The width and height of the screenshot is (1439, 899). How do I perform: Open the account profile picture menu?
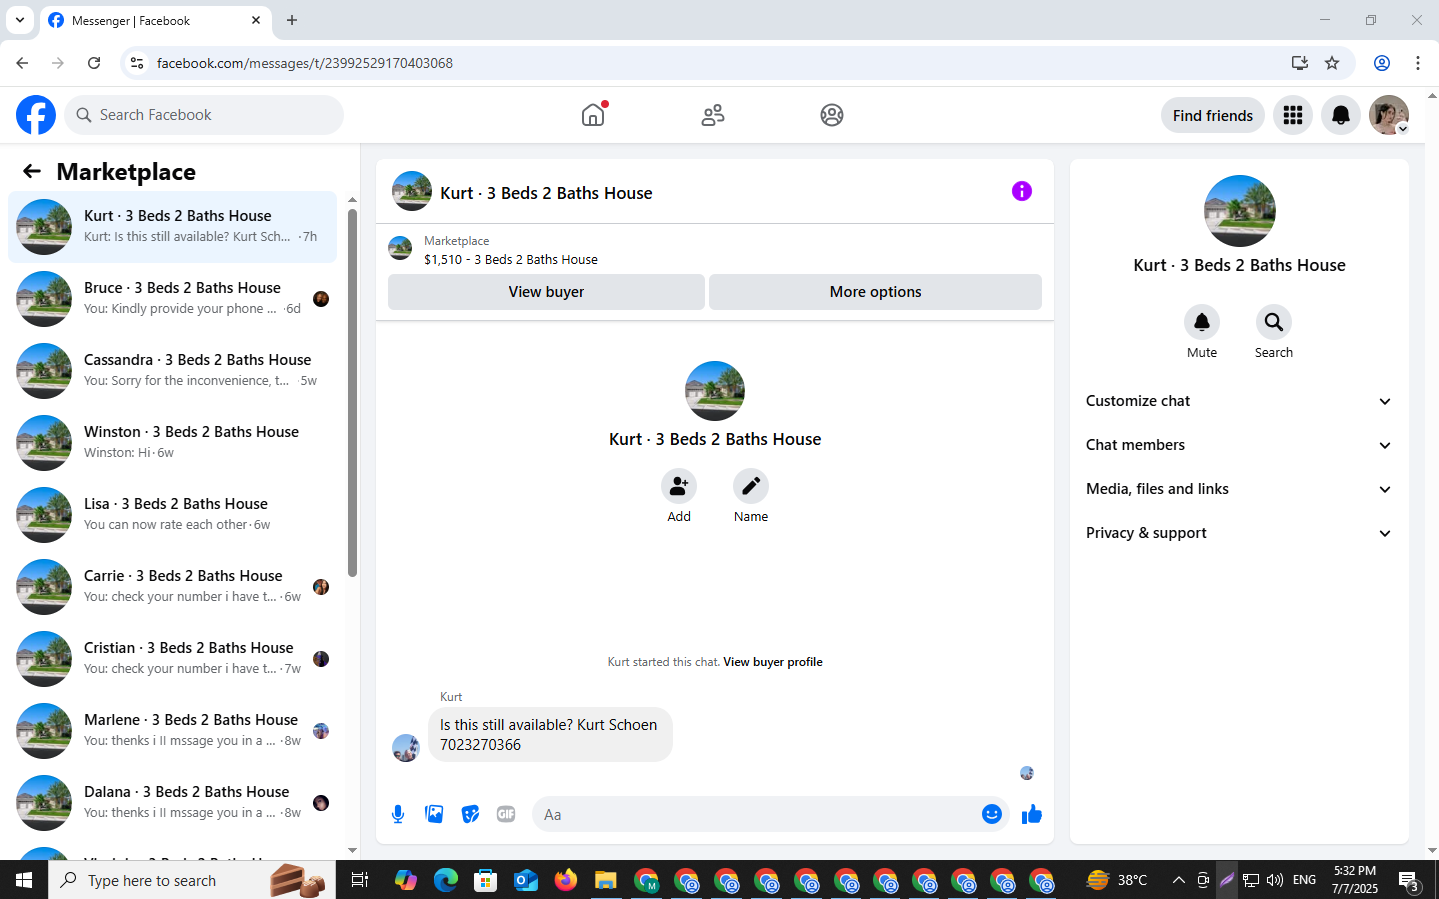click(1389, 115)
